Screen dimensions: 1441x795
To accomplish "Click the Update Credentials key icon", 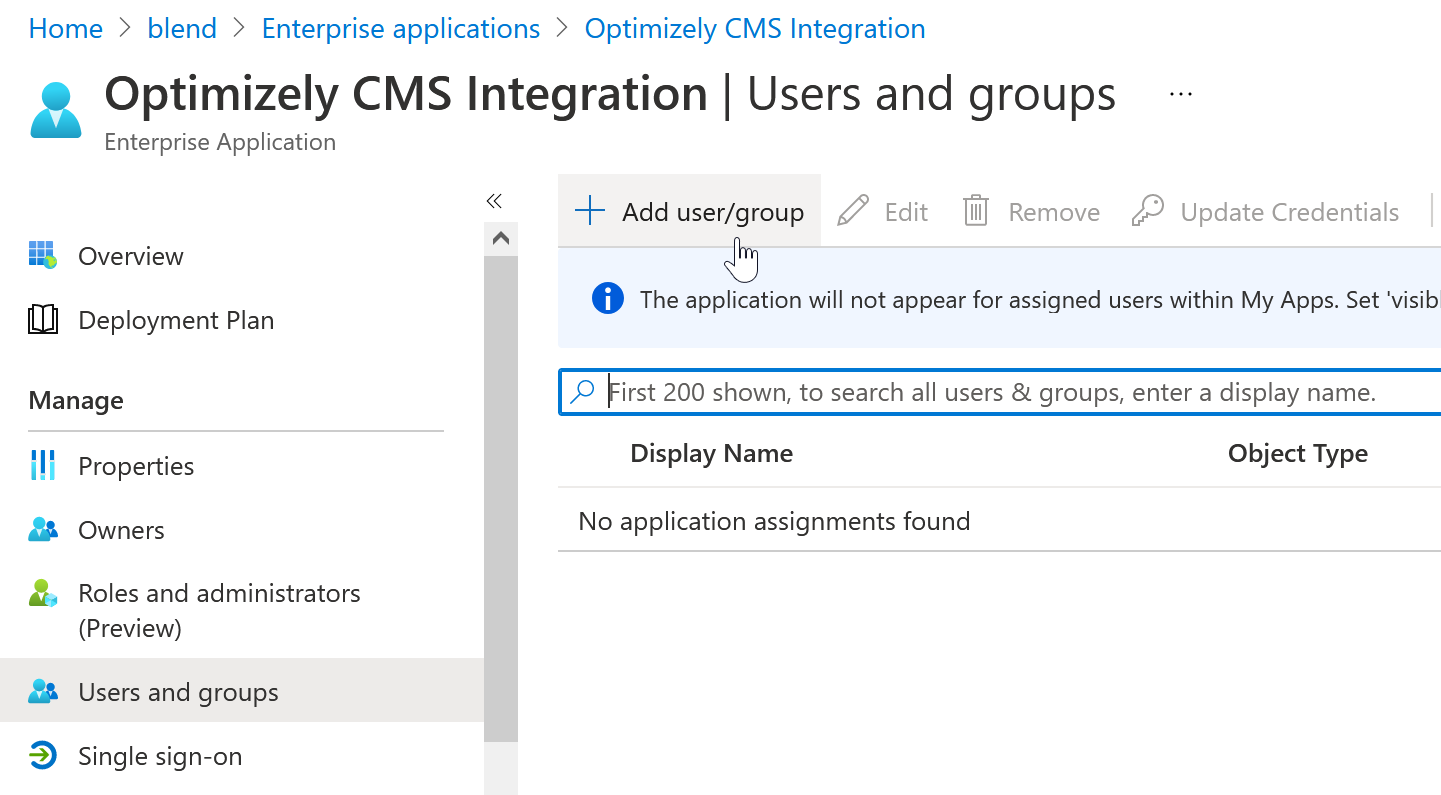I will click(1148, 211).
